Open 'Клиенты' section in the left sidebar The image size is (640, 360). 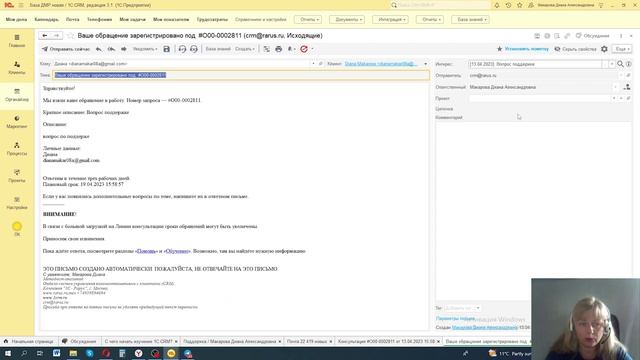tap(17, 68)
